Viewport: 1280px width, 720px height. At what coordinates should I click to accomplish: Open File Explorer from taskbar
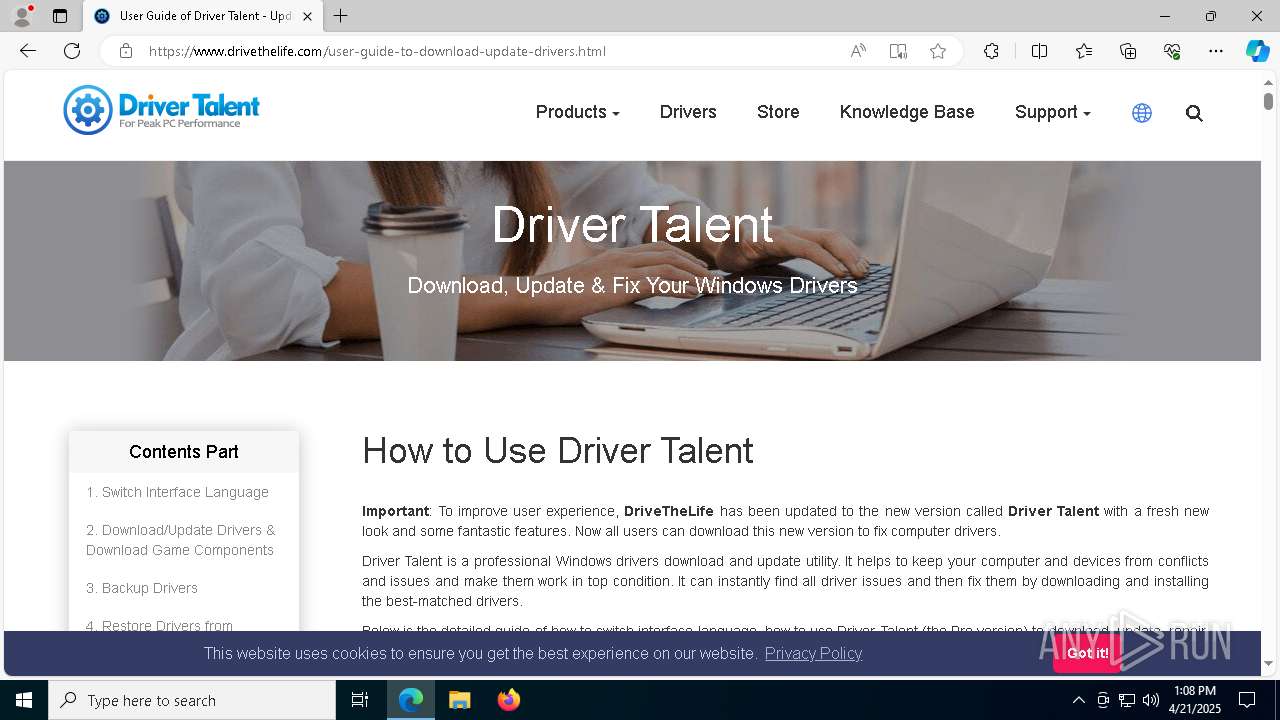(459, 700)
